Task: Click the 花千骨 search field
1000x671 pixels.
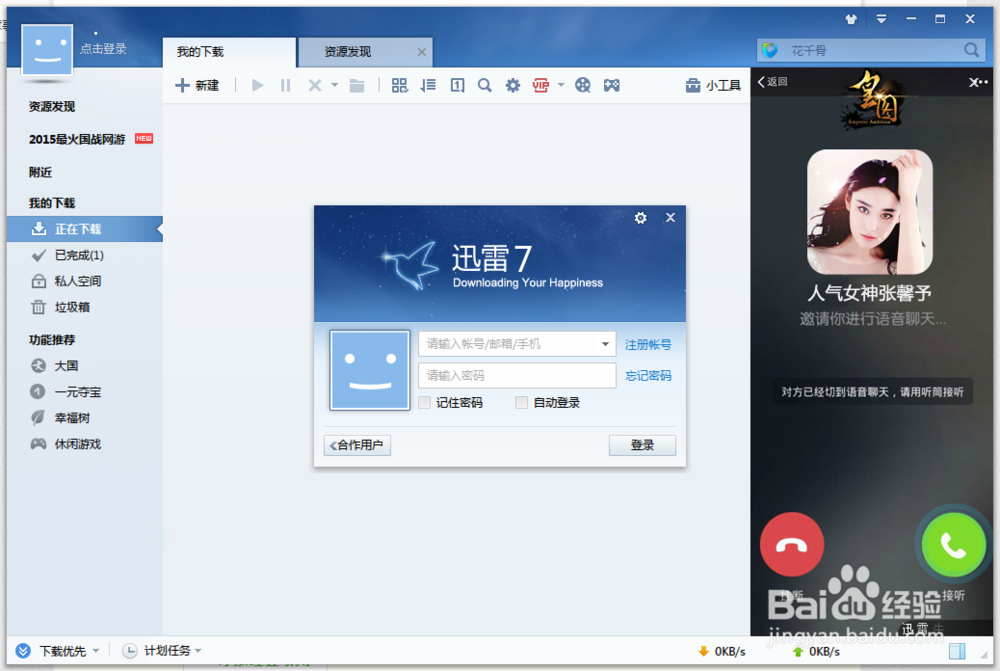Action: [871, 50]
